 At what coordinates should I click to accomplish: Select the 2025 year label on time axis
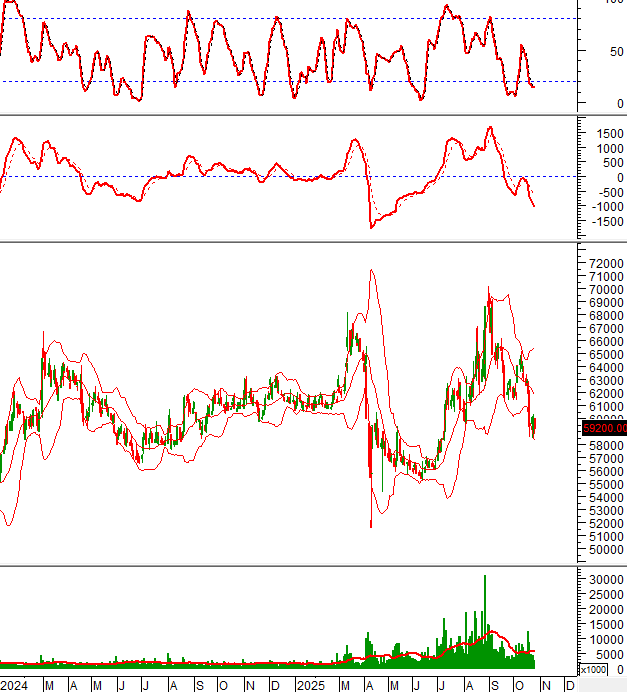tap(310, 686)
